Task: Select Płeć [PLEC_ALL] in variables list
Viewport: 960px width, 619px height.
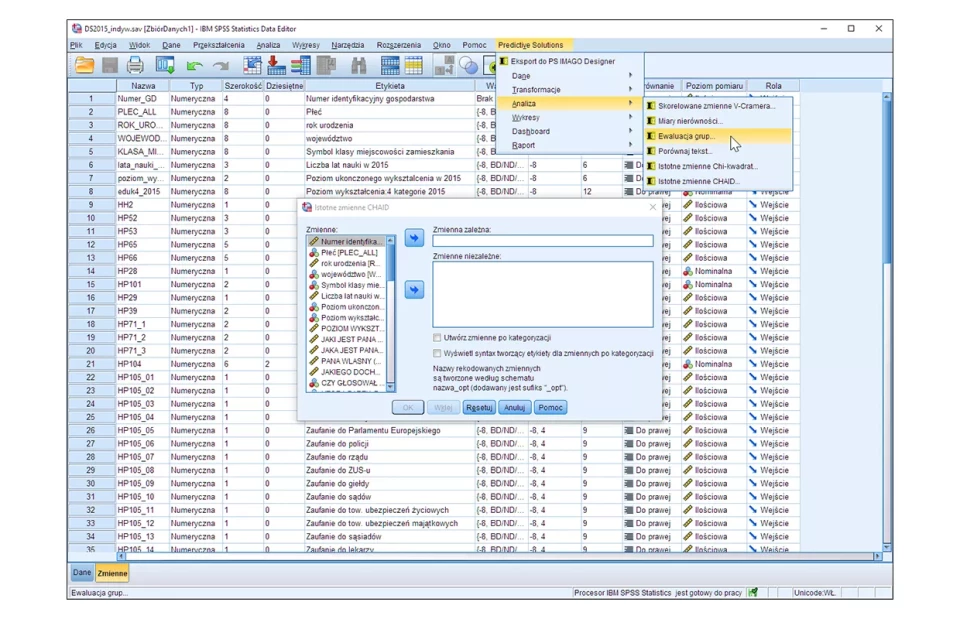Action: coord(349,253)
